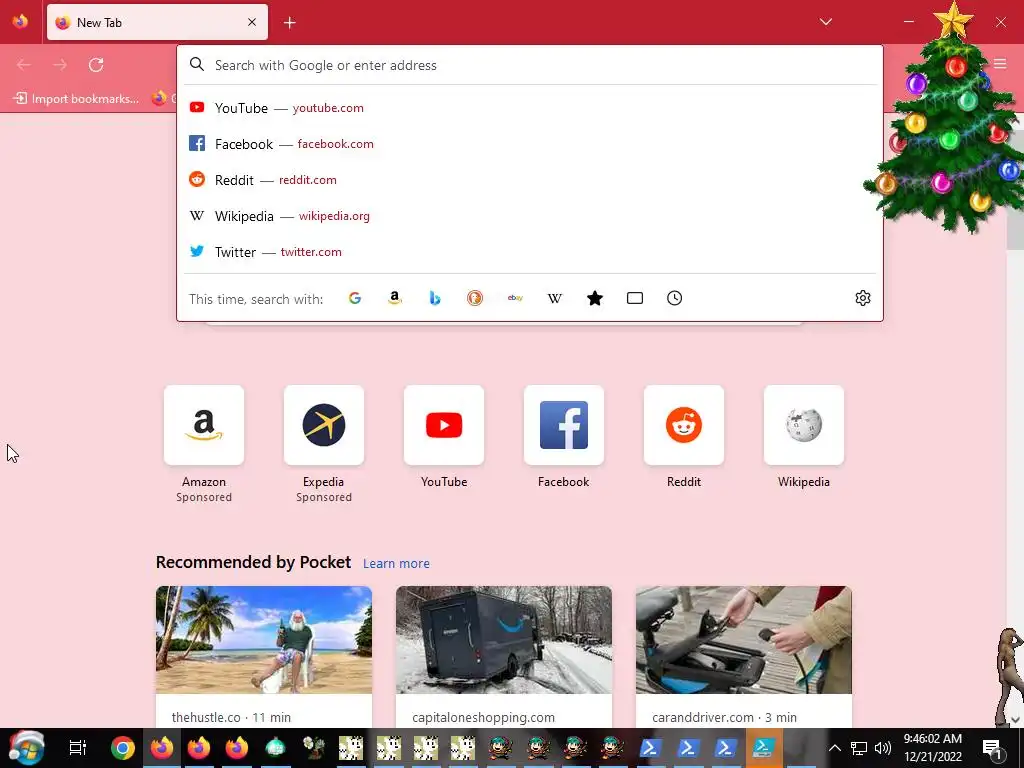This screenshot has width=1024, height=768.
Task: Close the New Tab tab
Action: (252, 22)
